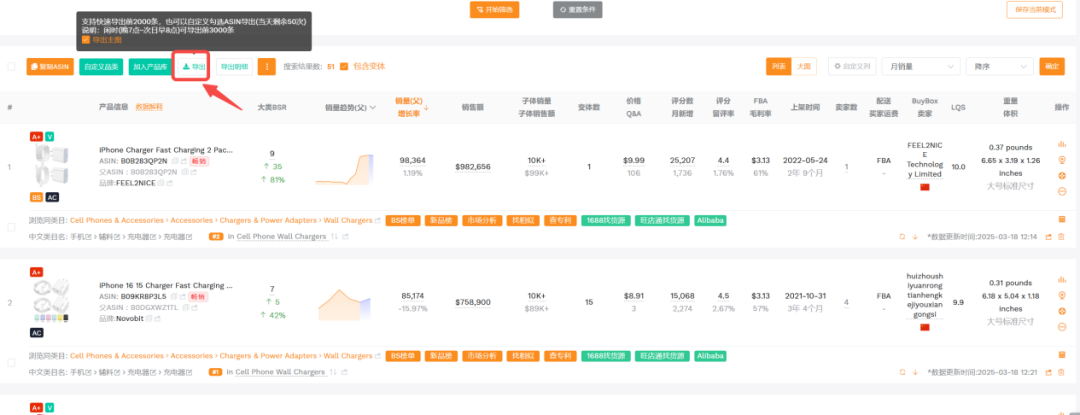1080x415 pixels.
Task: Sort by the 销量(父) 增长率 column header
Action: (412, 107)
